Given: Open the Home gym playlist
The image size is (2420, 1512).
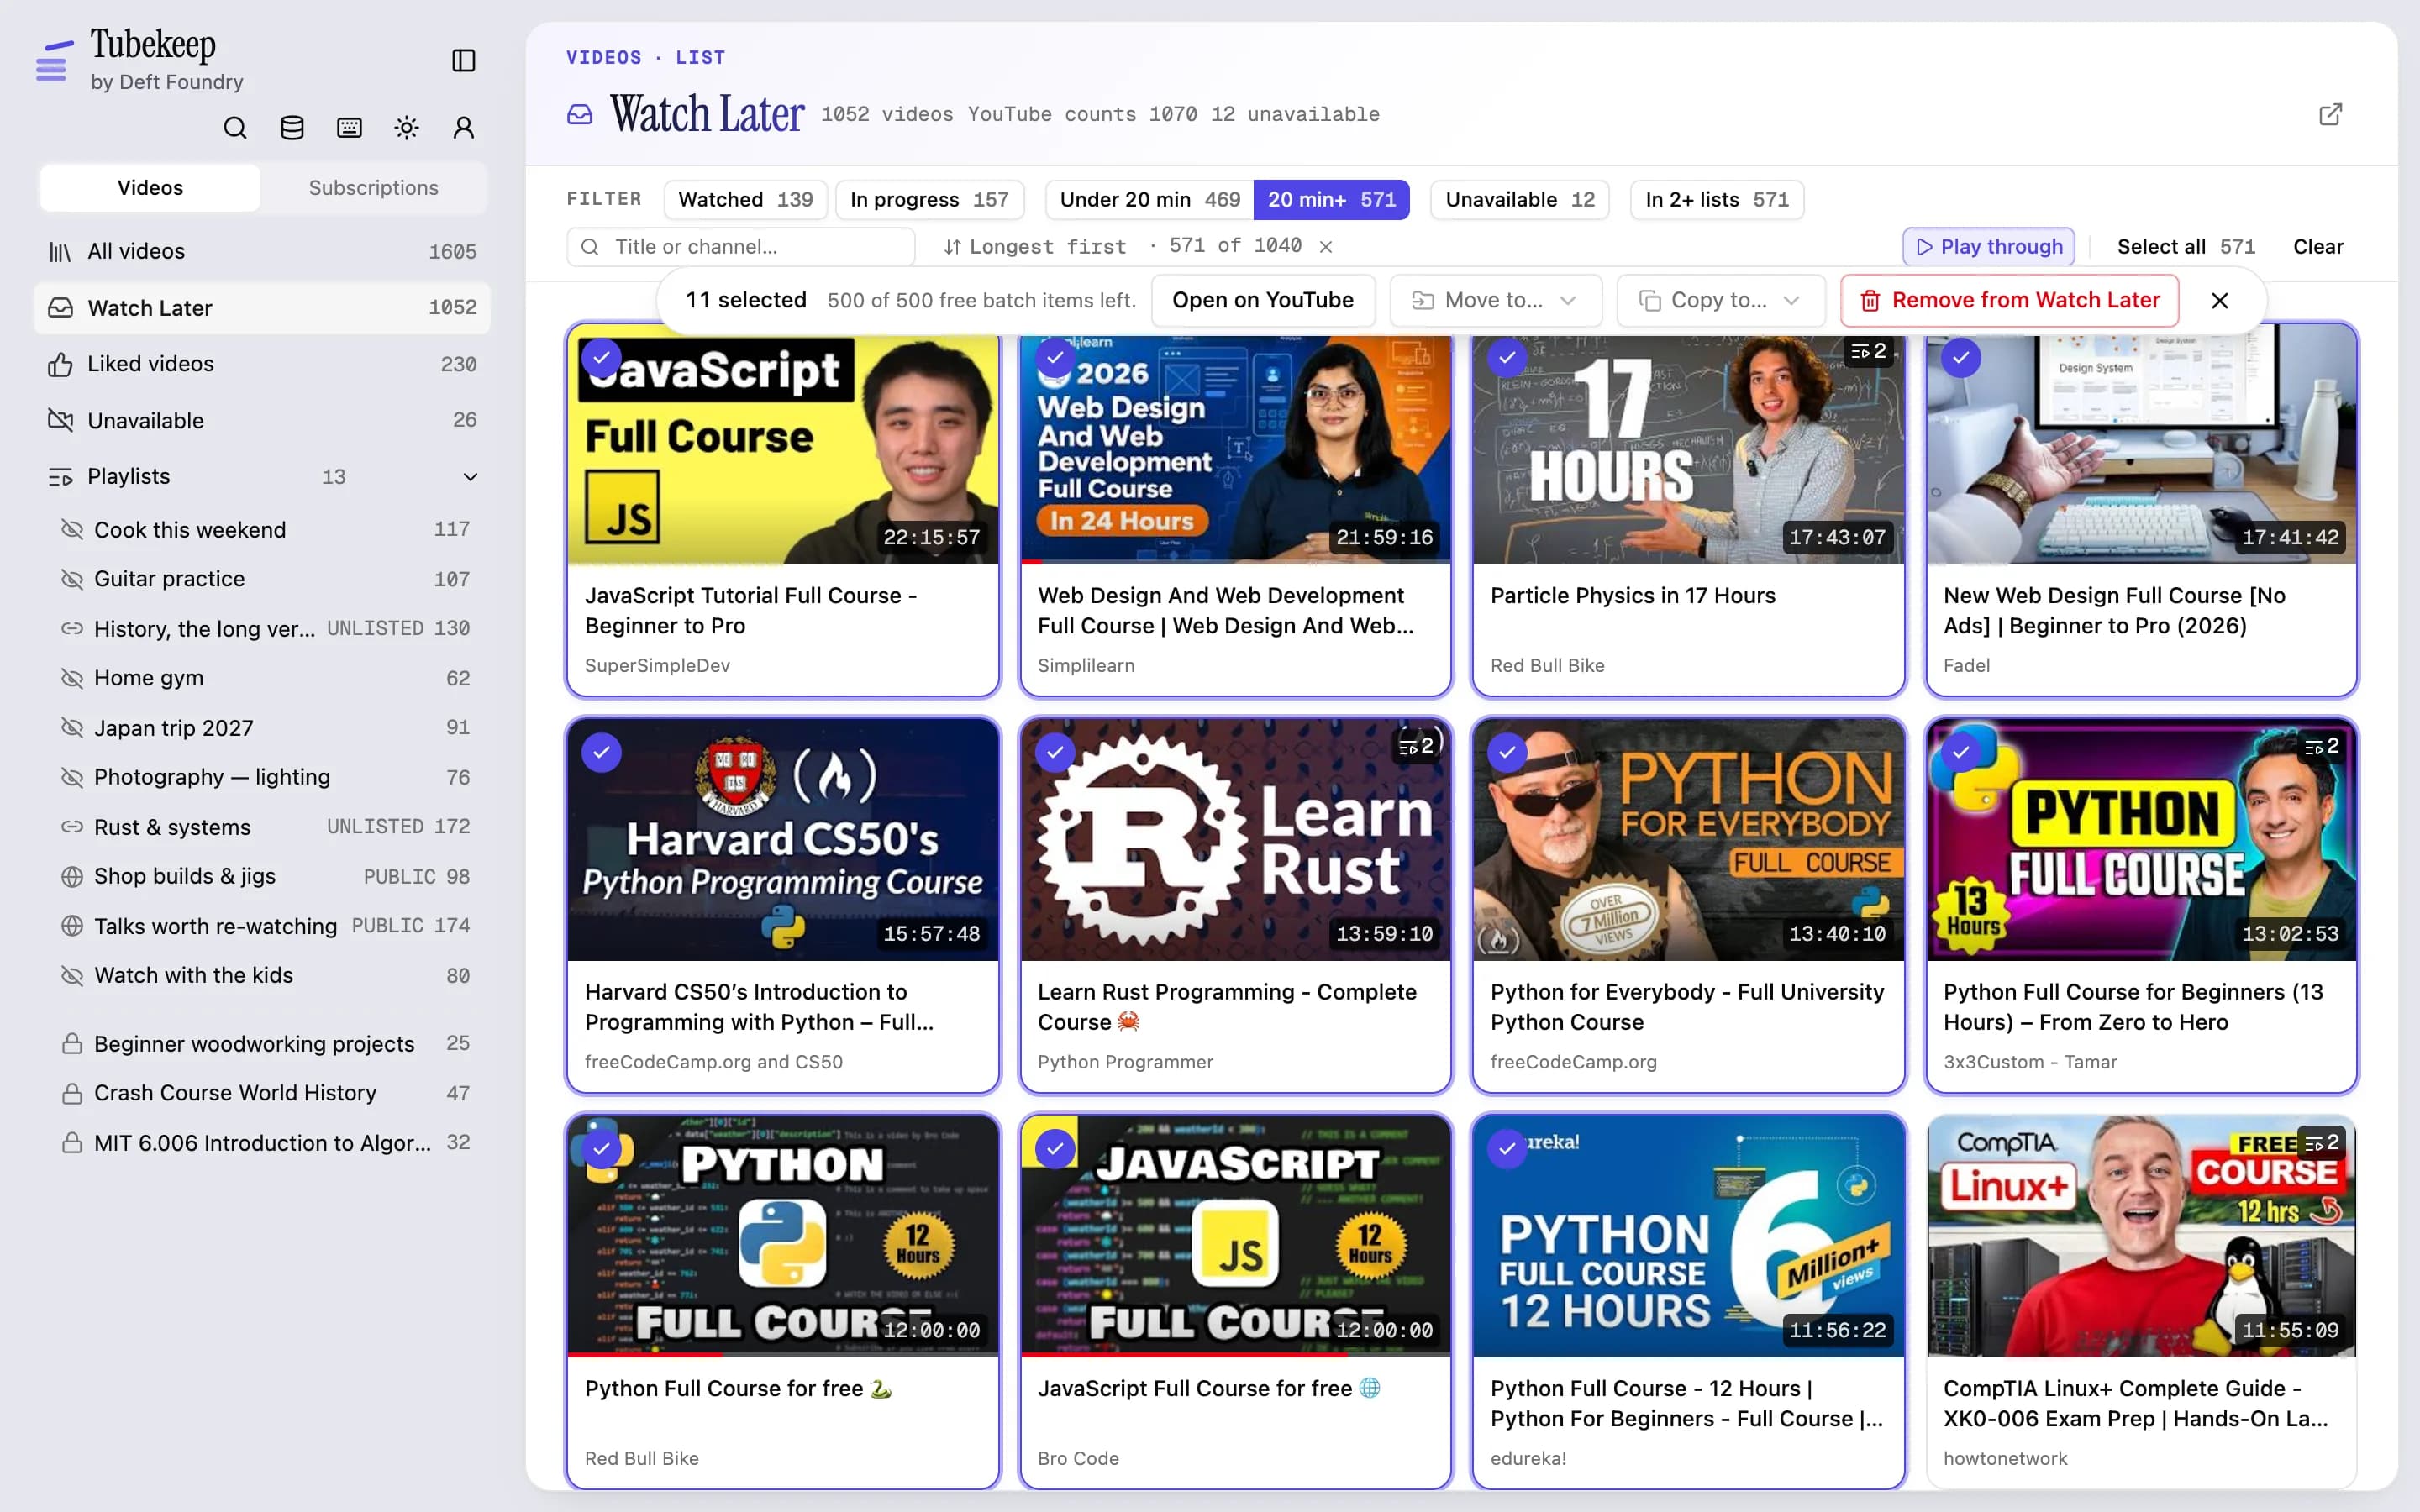Looking at the screenshot, I should coord(265,678).
